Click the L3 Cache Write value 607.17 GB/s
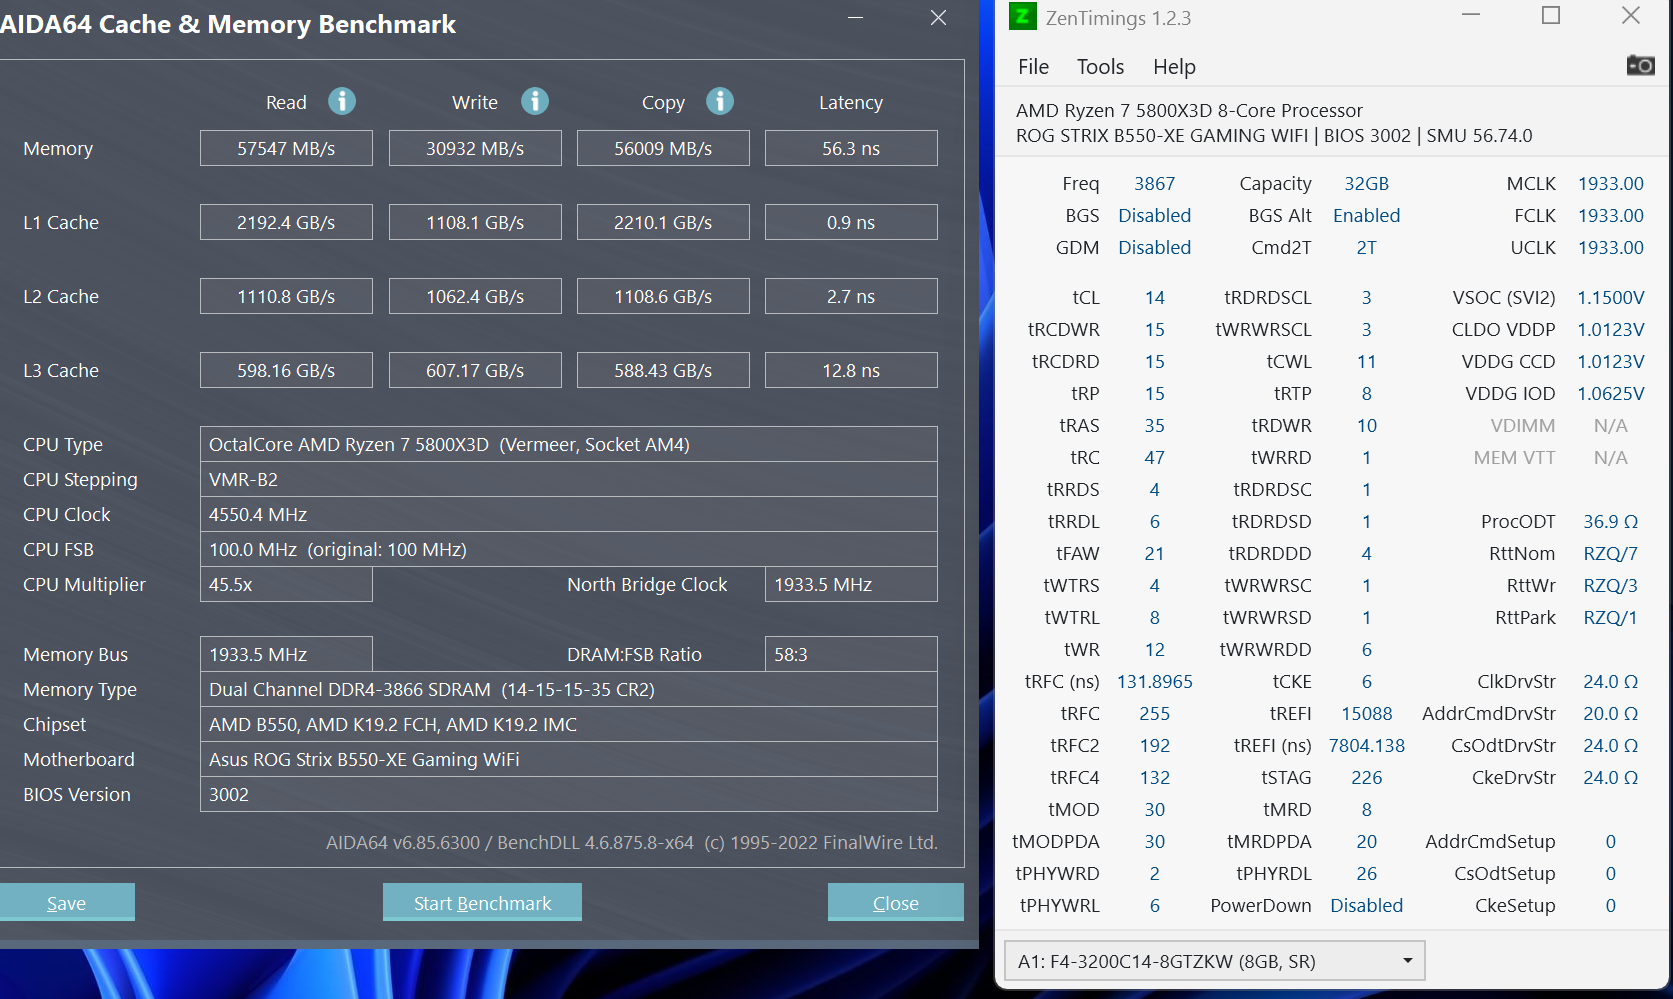The image size is (1673, 999). pyautogui.click(x=475, y=370)
